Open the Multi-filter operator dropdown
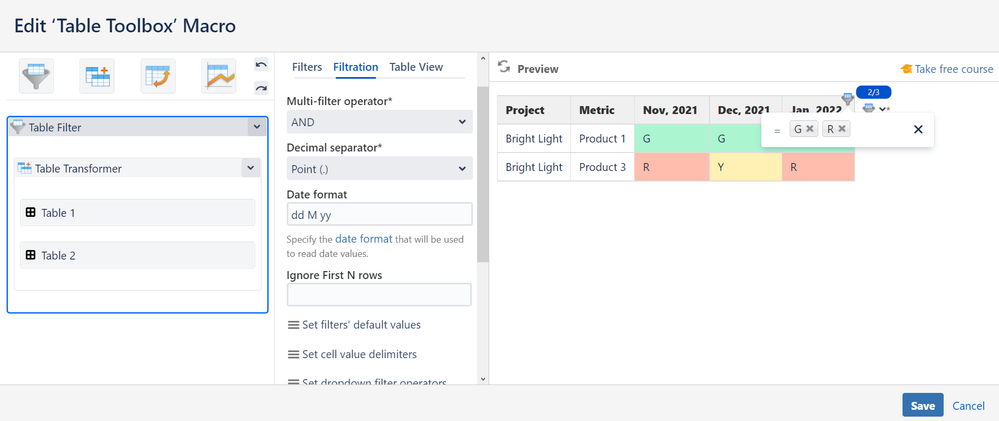Image resolution: width=999 pixels, height=421 pixels. pos(379,122)
